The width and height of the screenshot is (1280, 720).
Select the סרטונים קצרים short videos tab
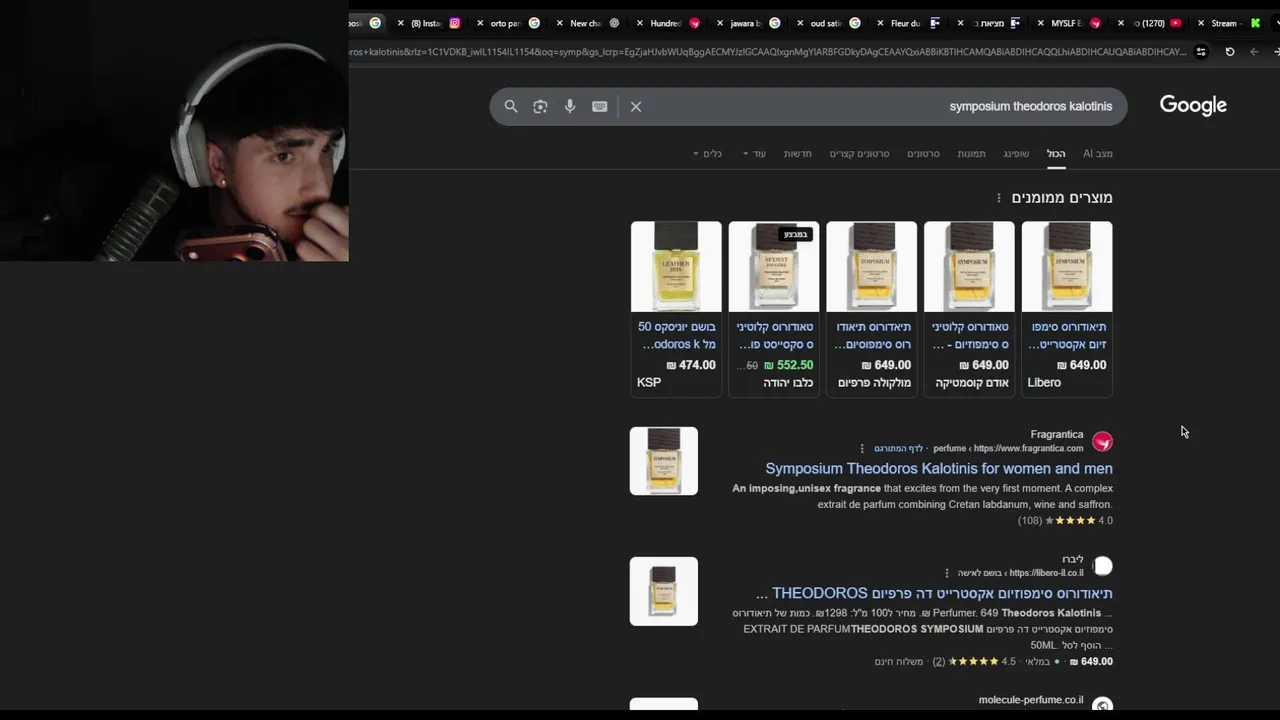(859, 154)
